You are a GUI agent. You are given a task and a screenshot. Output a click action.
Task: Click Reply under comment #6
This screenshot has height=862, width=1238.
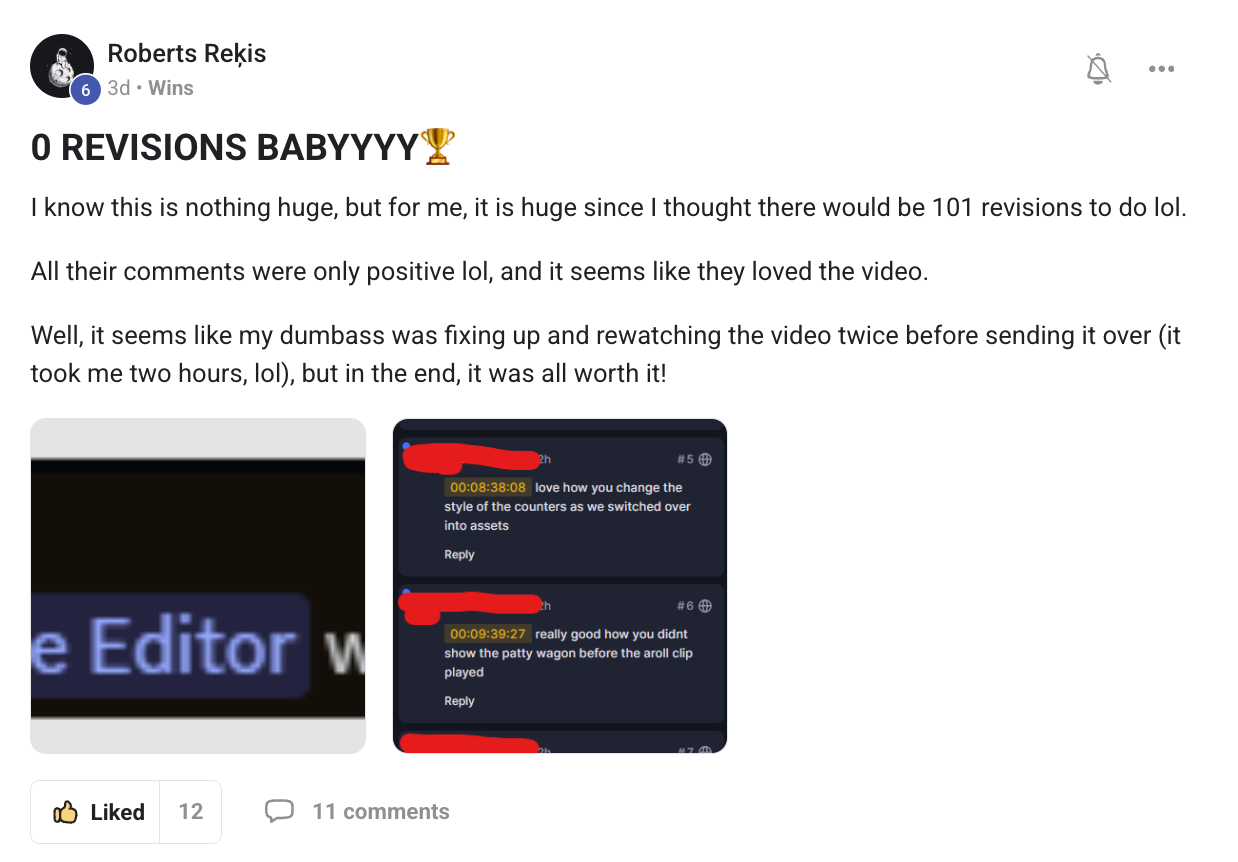(x=459, y=701)
